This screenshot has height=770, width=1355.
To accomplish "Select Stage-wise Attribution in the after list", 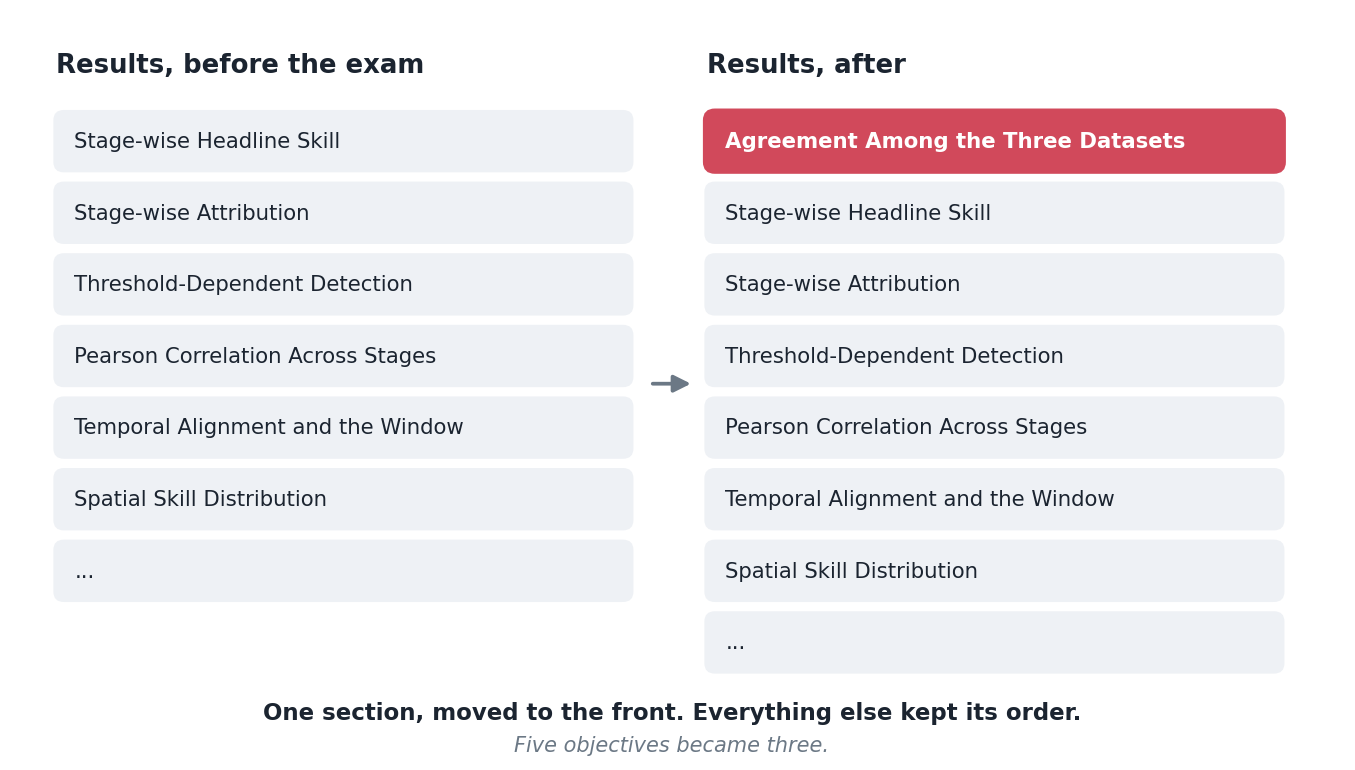I will 994,285.
